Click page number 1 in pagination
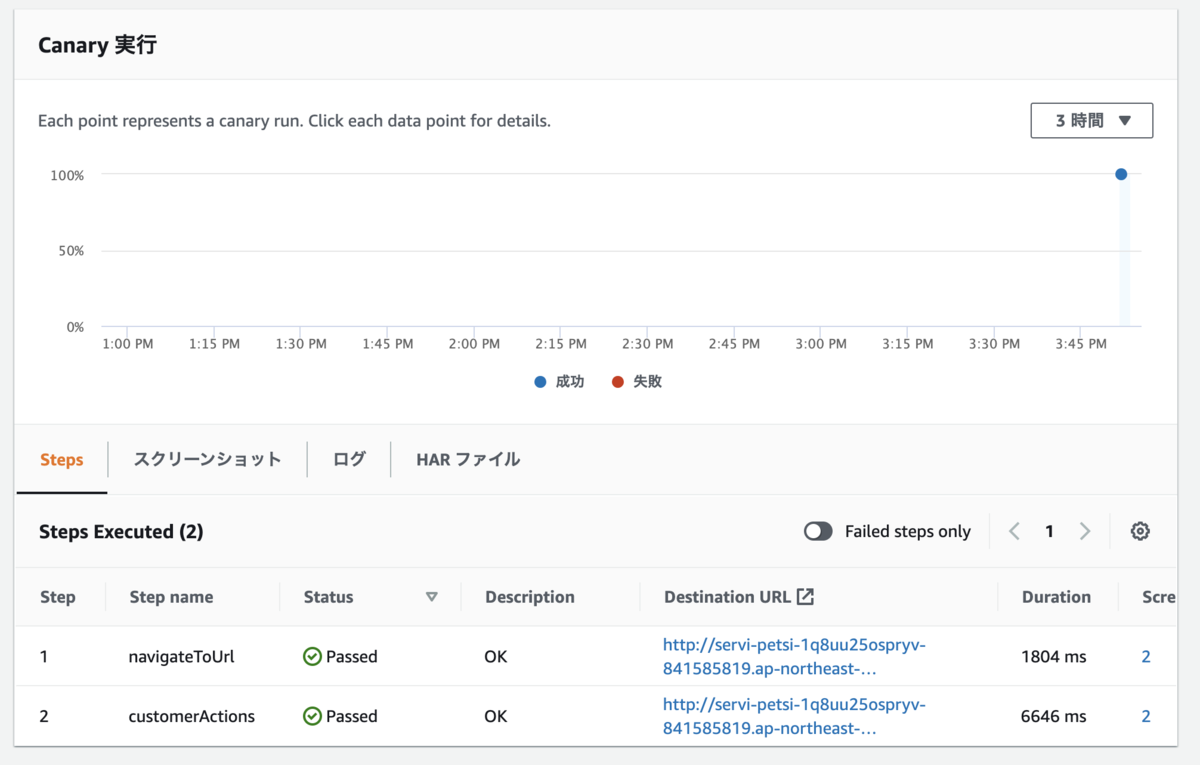The height and width of the screenshot is (765, 1200). pos(1049,532)
